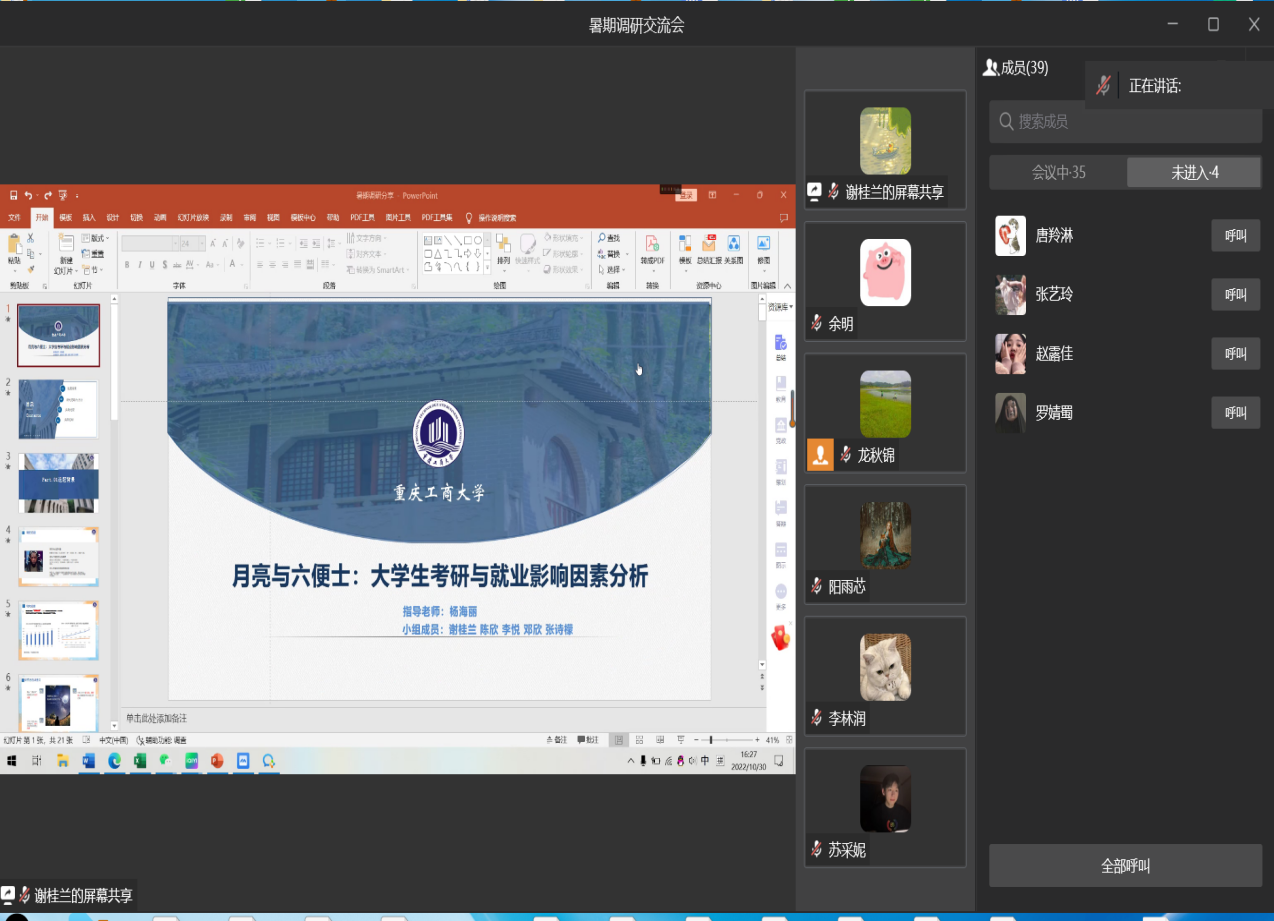Collapse the ribbon using the chevron arrow
The width and height of the screenshot is (1274, 921).
pyautogui.click(x=786, y=285)
